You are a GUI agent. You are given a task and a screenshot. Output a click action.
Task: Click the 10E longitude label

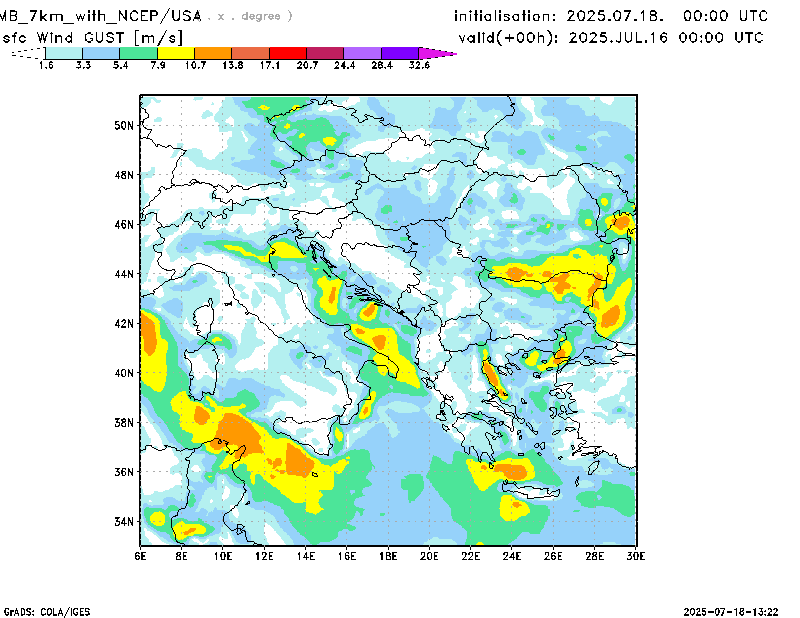point(223,556)
